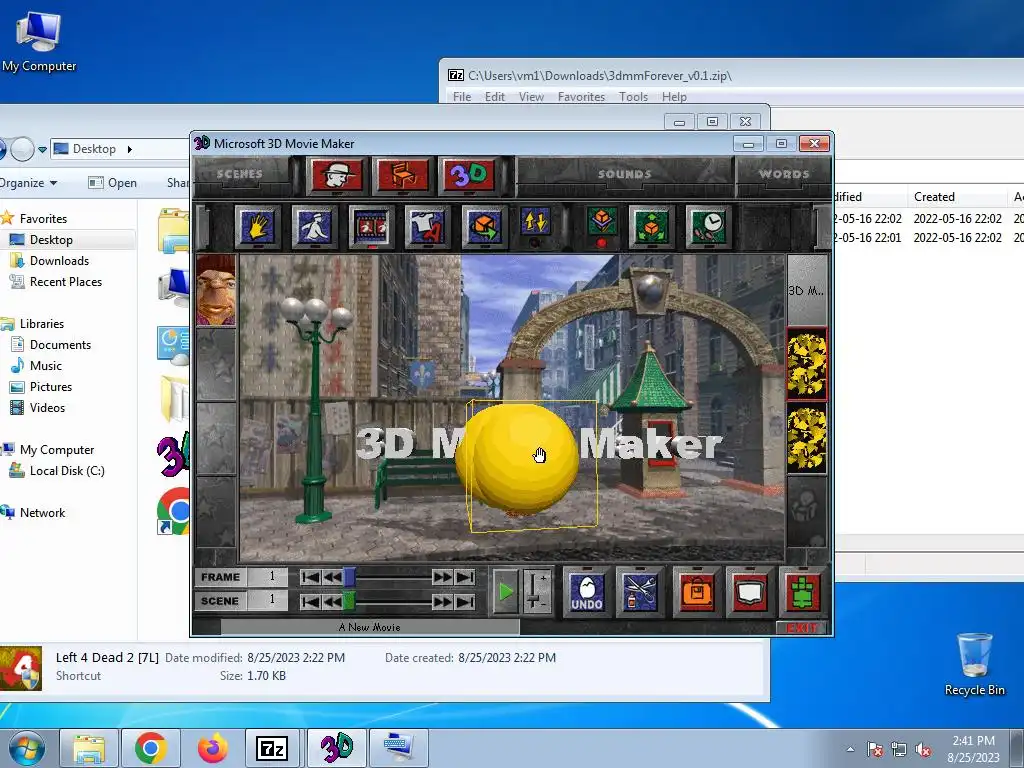Open View menu in 7-Zip window
The height and width of the screenshot is (768, 1024).
(531, 97)
